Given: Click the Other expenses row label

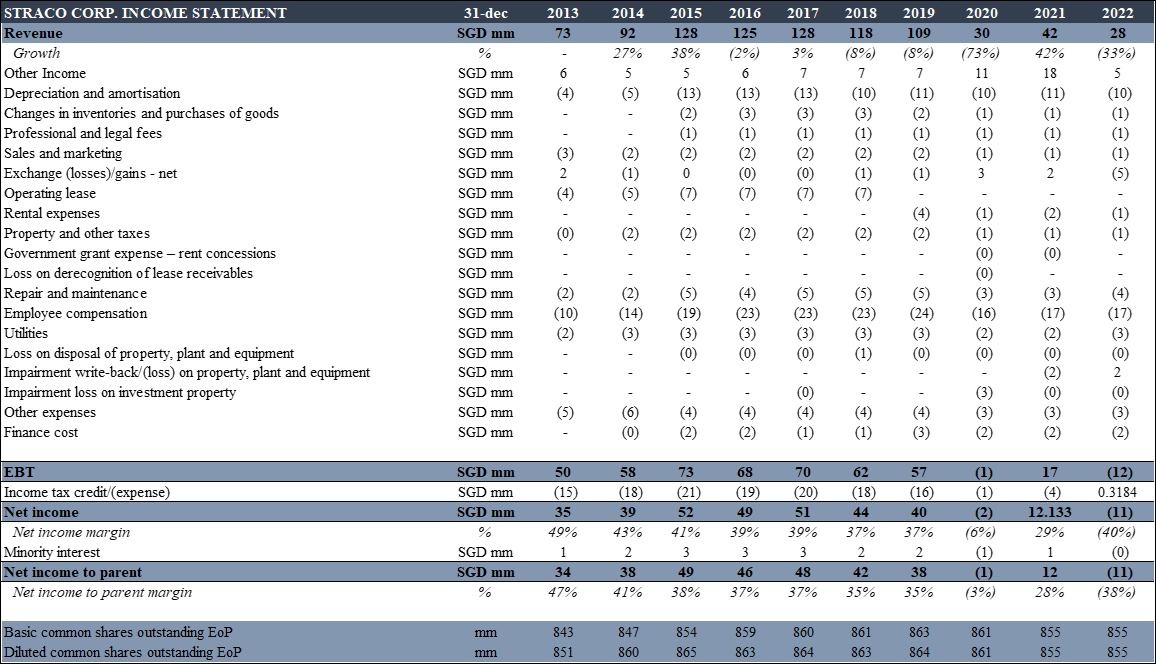Looking at the screenshot, I should [x=50, y=412].
